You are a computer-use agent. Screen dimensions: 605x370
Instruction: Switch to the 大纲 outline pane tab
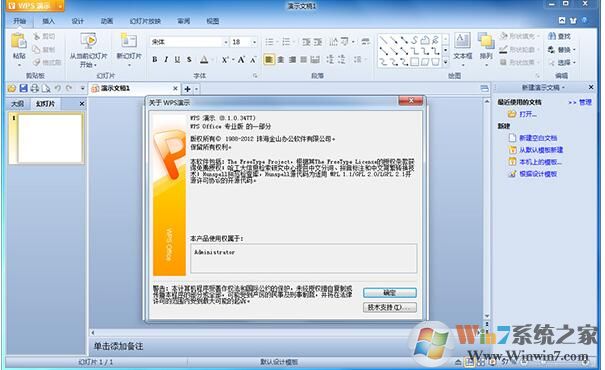(x=17, y=103)
